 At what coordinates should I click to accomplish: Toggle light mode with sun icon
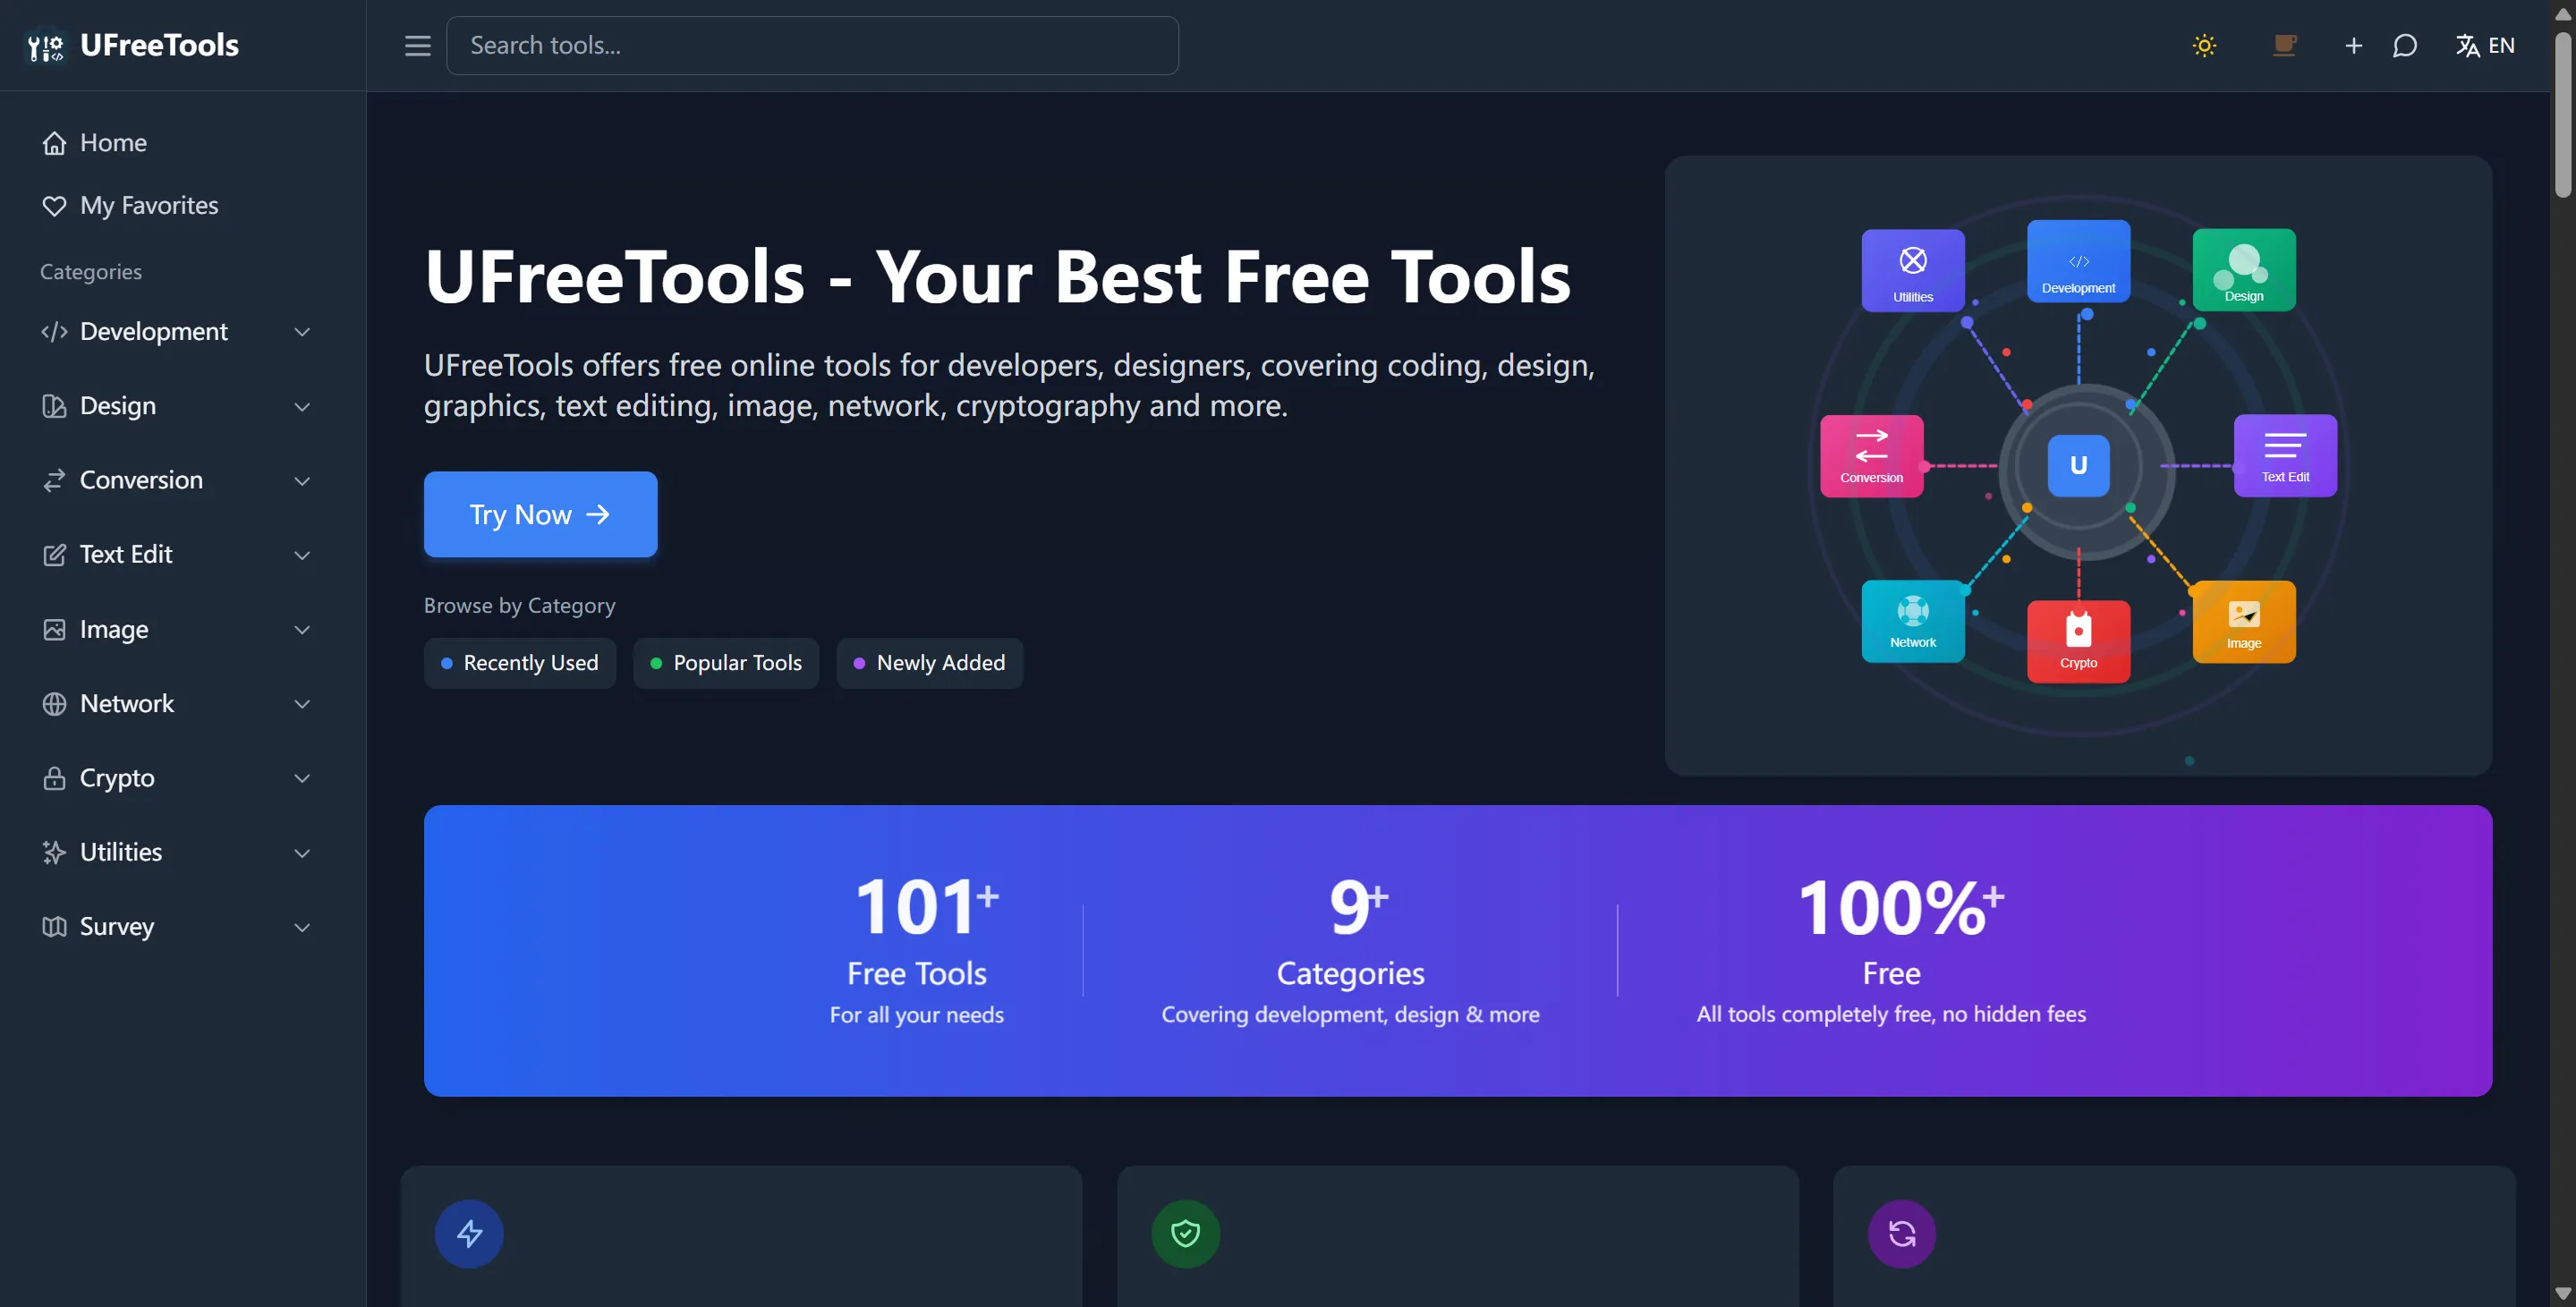point(2204,46)
